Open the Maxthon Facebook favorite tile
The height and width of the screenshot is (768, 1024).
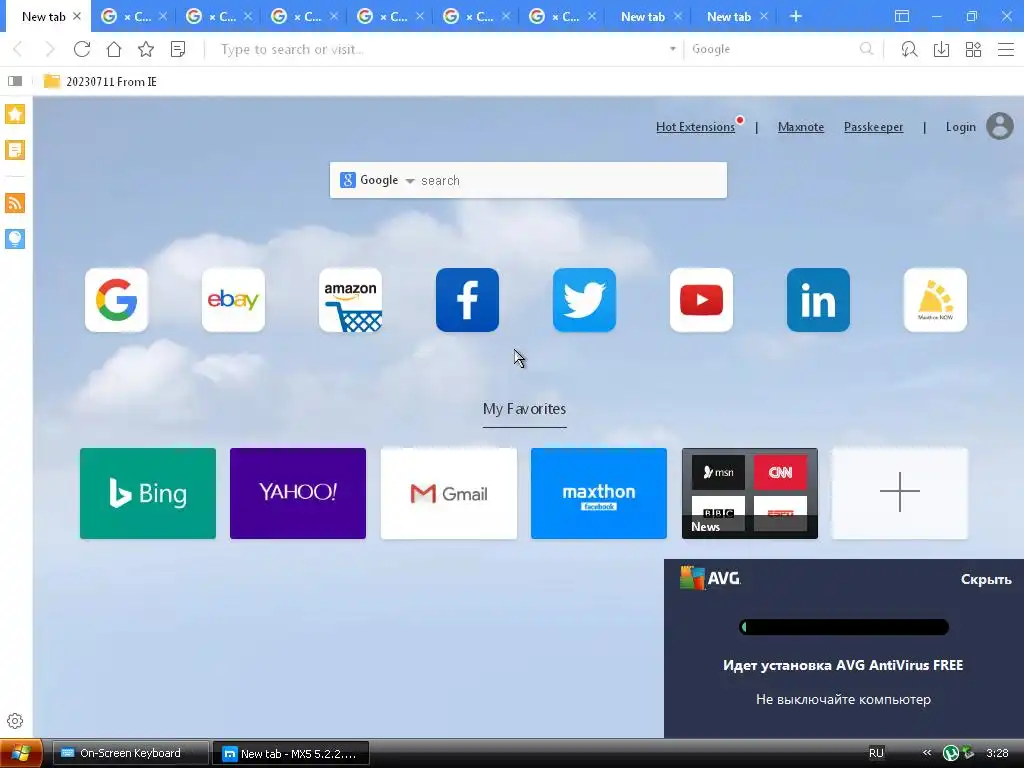tap(599, 494)
